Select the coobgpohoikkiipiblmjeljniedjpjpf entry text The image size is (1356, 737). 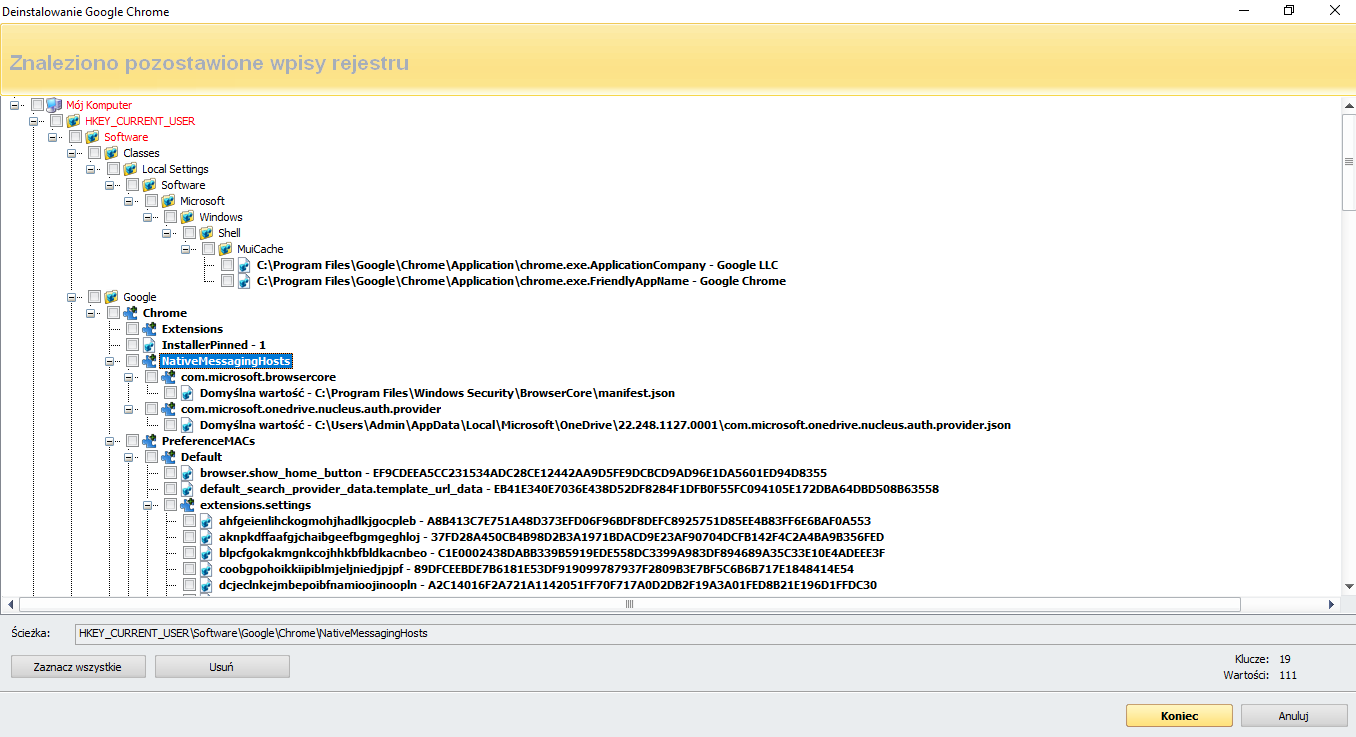click(x=536, y=569)
